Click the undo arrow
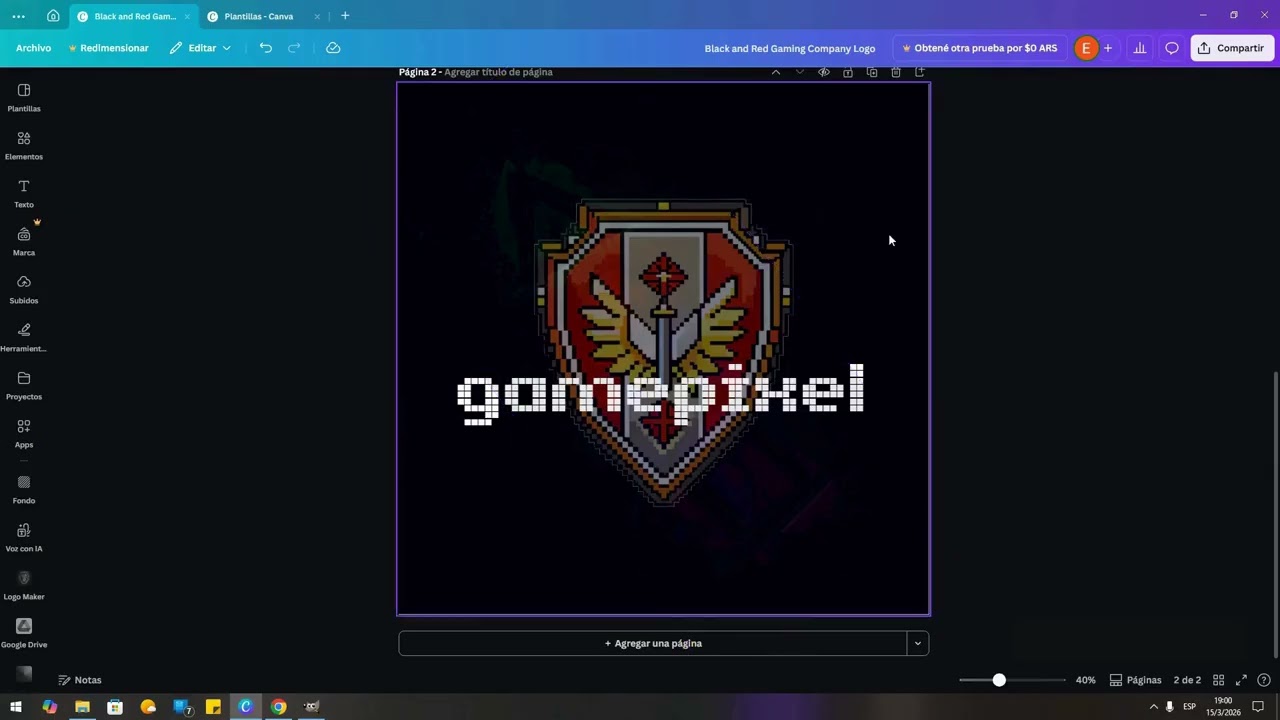The image size is (1280, 720). [265, 48]
